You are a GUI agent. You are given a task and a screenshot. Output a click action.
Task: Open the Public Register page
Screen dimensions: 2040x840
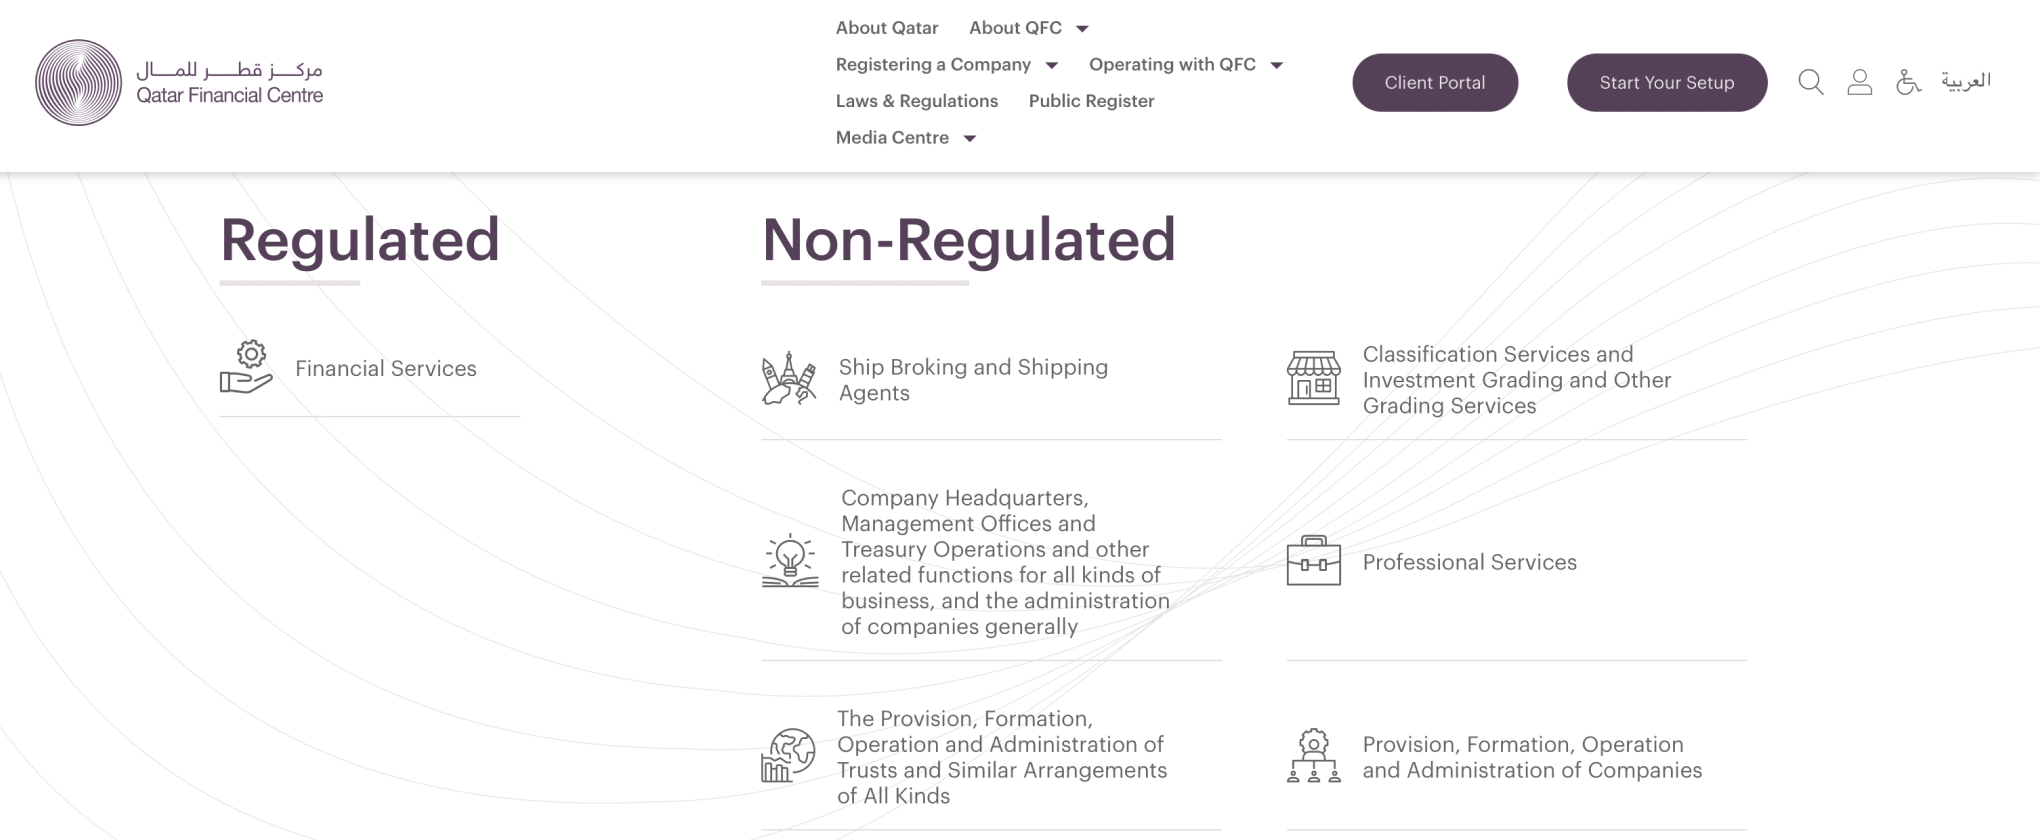click(1091, 101)
